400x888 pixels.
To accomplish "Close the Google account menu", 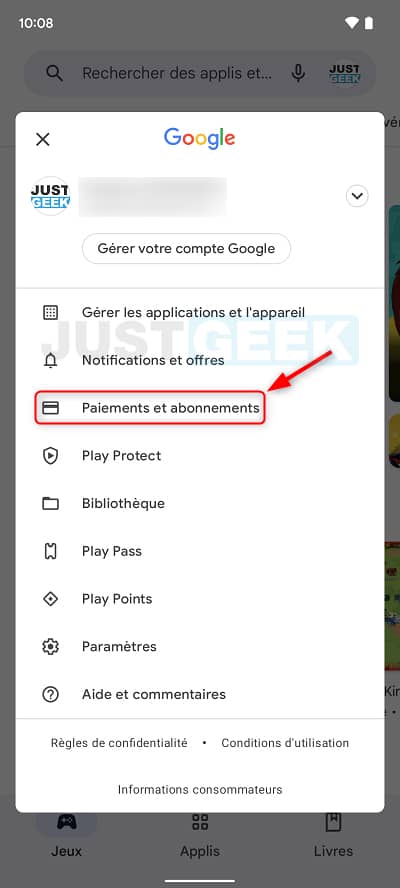I will [42, 139].
